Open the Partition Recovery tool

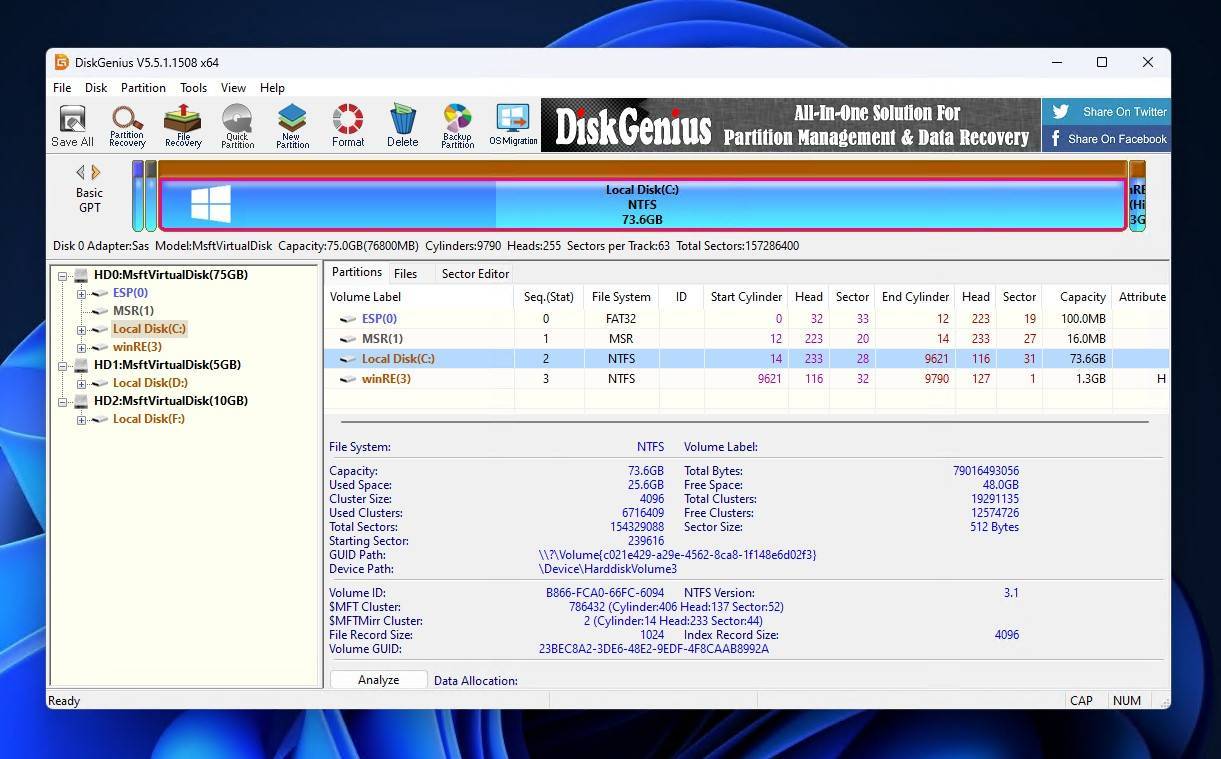click(x=127, y=126)
